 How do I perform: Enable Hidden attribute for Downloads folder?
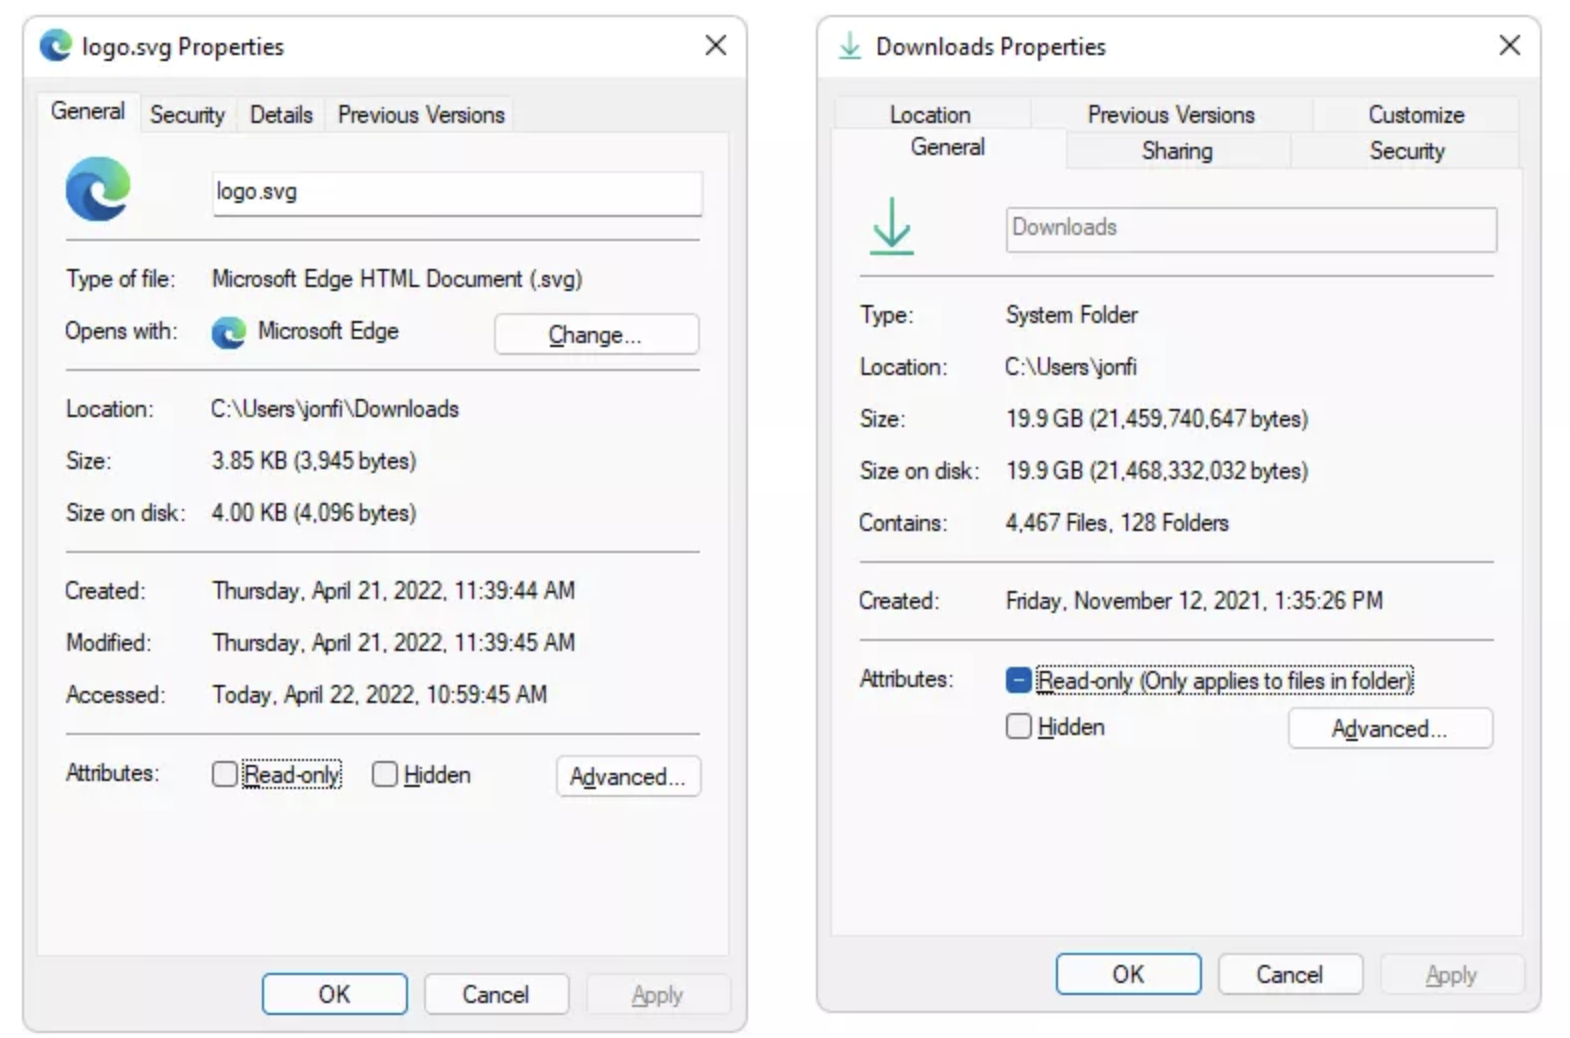(1018, 727)
